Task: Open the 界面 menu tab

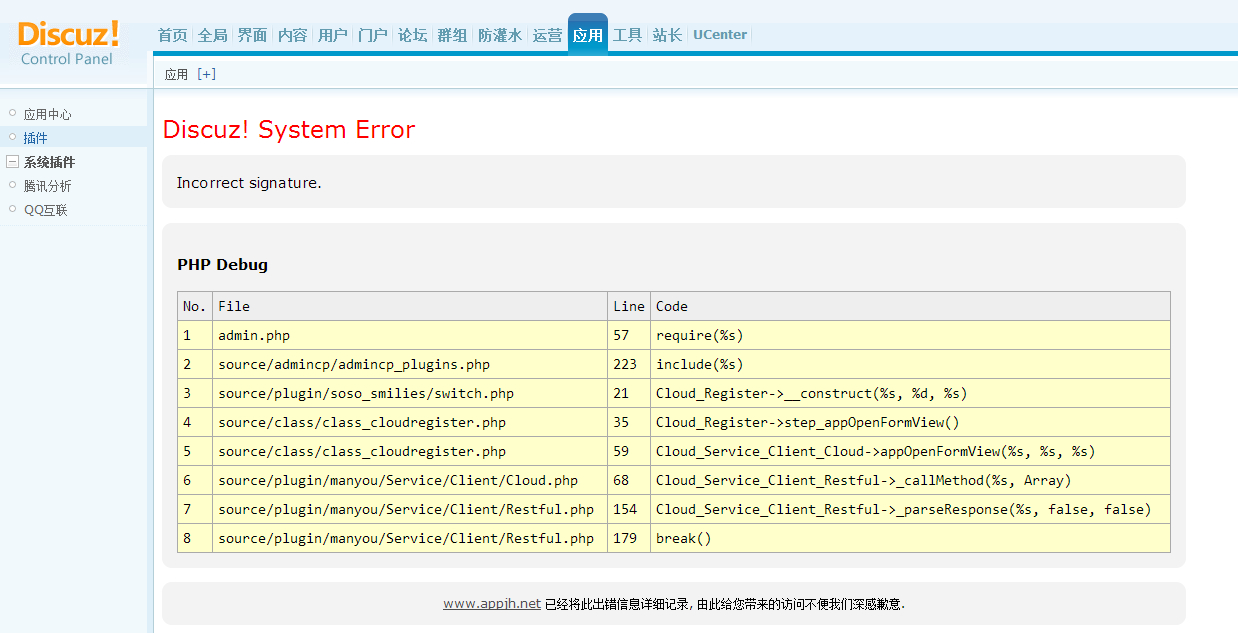Action: [x=252, y=35]
